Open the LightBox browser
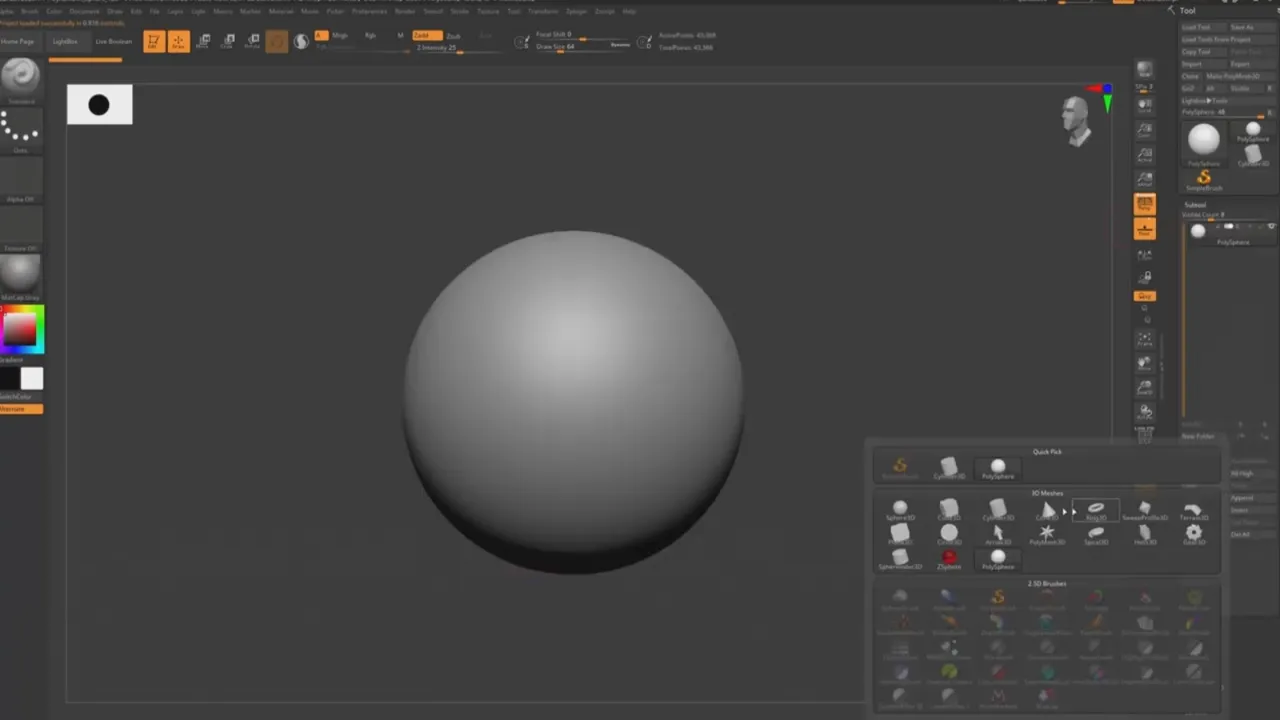The width and height of the screenshot is (1280, 720). tap(65, 42)
